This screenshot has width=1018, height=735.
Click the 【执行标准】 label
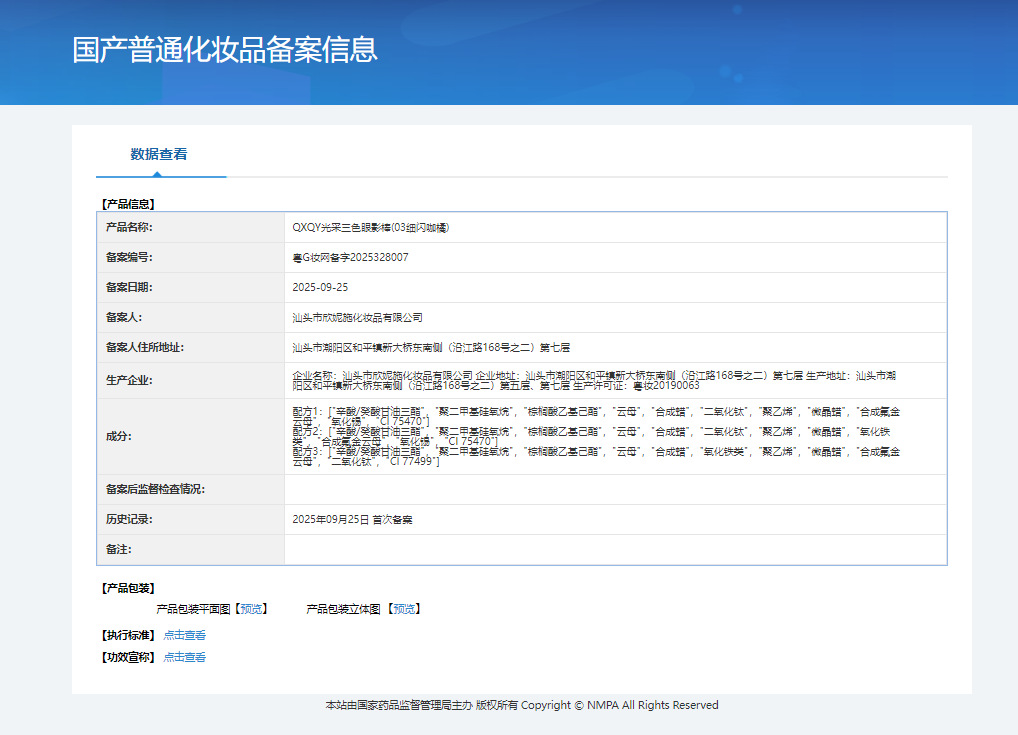(128, 635)
